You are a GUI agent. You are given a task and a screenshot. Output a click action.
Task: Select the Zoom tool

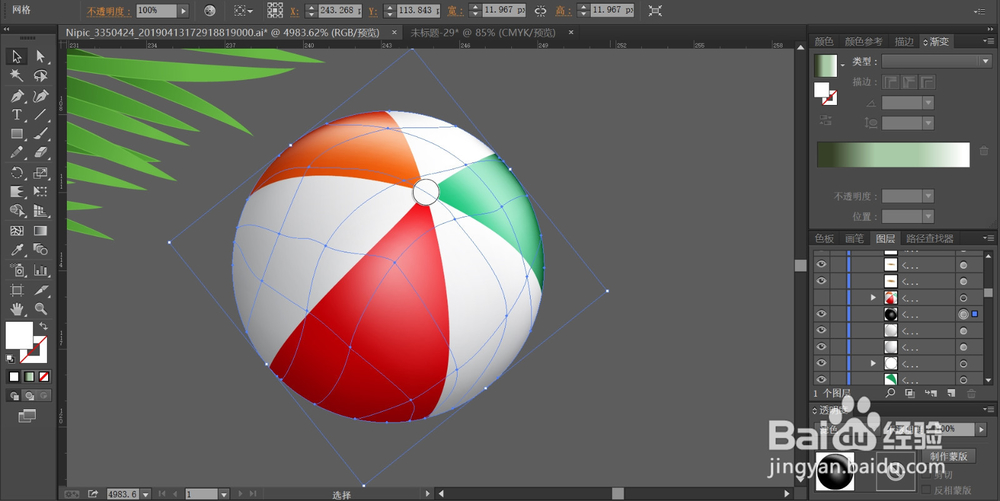pyautogui.click(x=41, y=309)
